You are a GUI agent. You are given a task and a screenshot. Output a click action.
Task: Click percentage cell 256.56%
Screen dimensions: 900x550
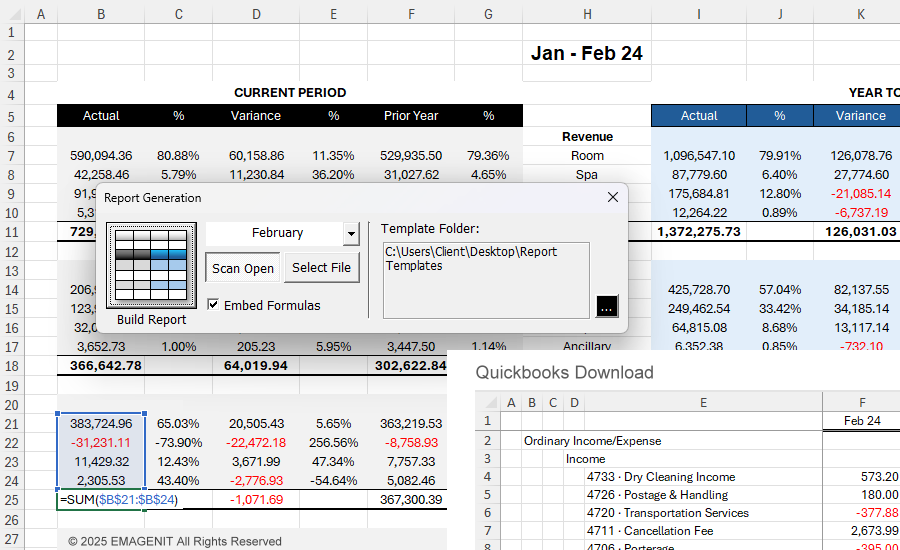(x=333, y=443)
